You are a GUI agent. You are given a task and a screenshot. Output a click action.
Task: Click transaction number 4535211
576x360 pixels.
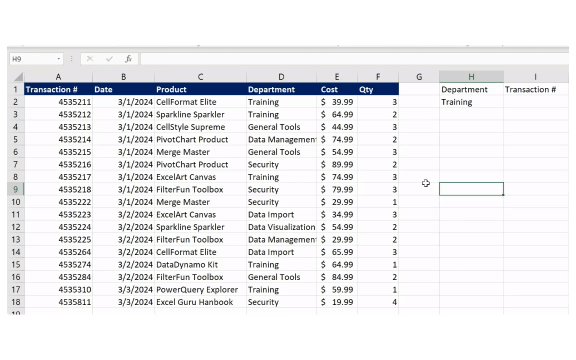(58, 102)
